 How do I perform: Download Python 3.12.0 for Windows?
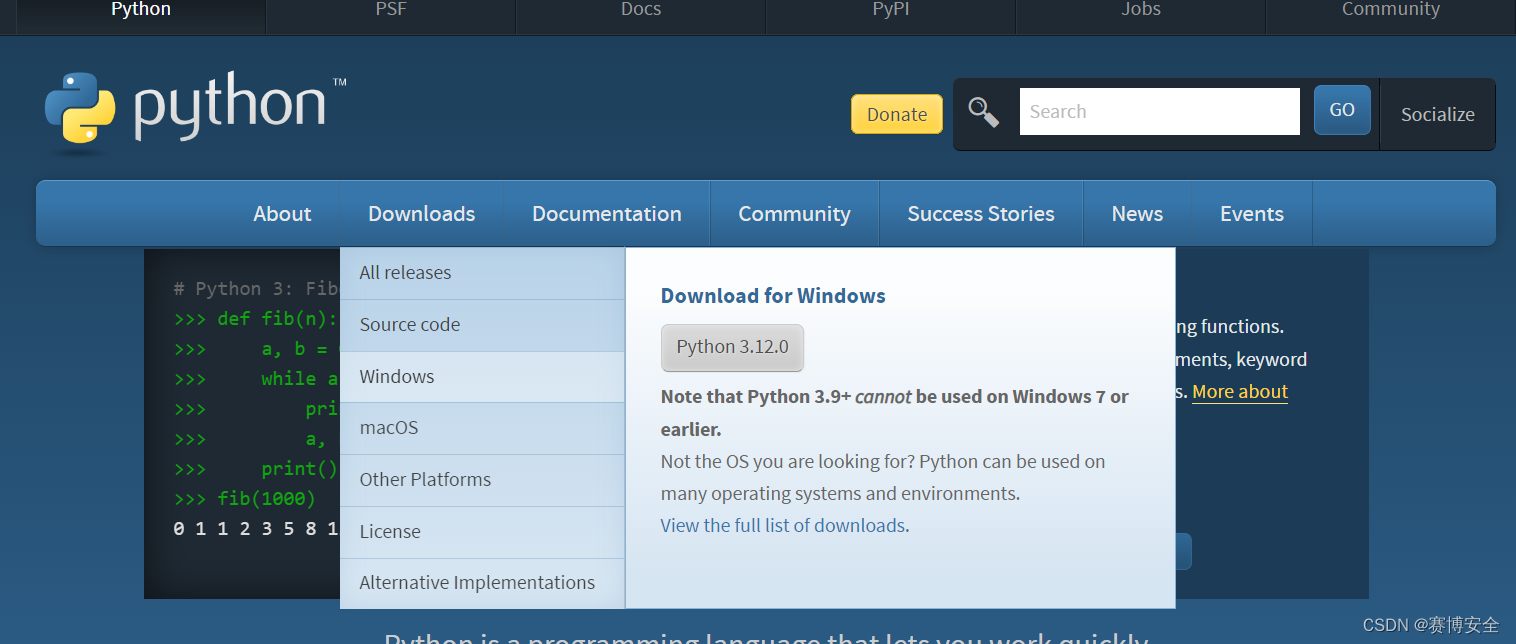(732, 347)
